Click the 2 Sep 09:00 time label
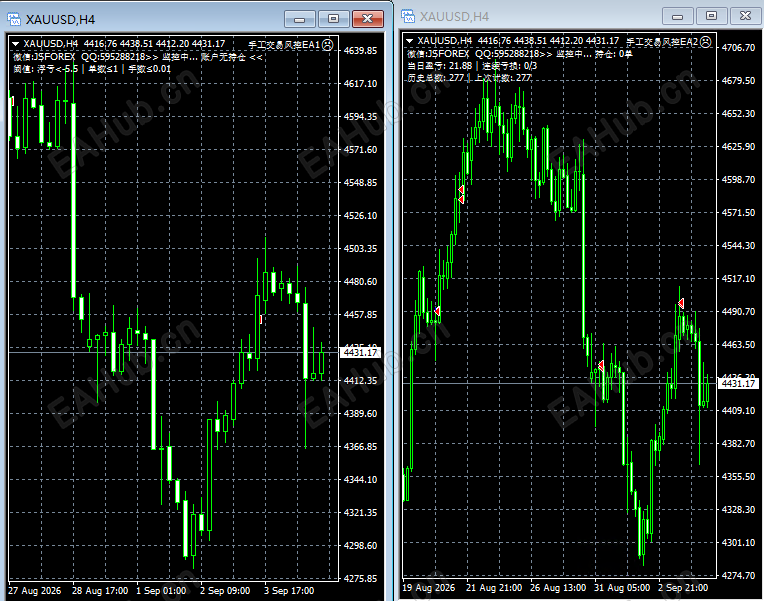Viewport: 764px width, 601px height. point(225,591)
